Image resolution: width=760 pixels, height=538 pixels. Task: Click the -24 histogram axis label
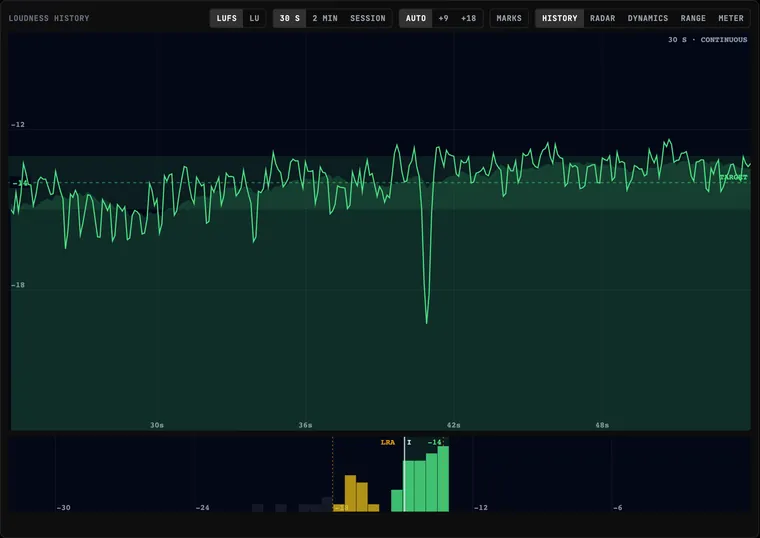click(203, 507)
